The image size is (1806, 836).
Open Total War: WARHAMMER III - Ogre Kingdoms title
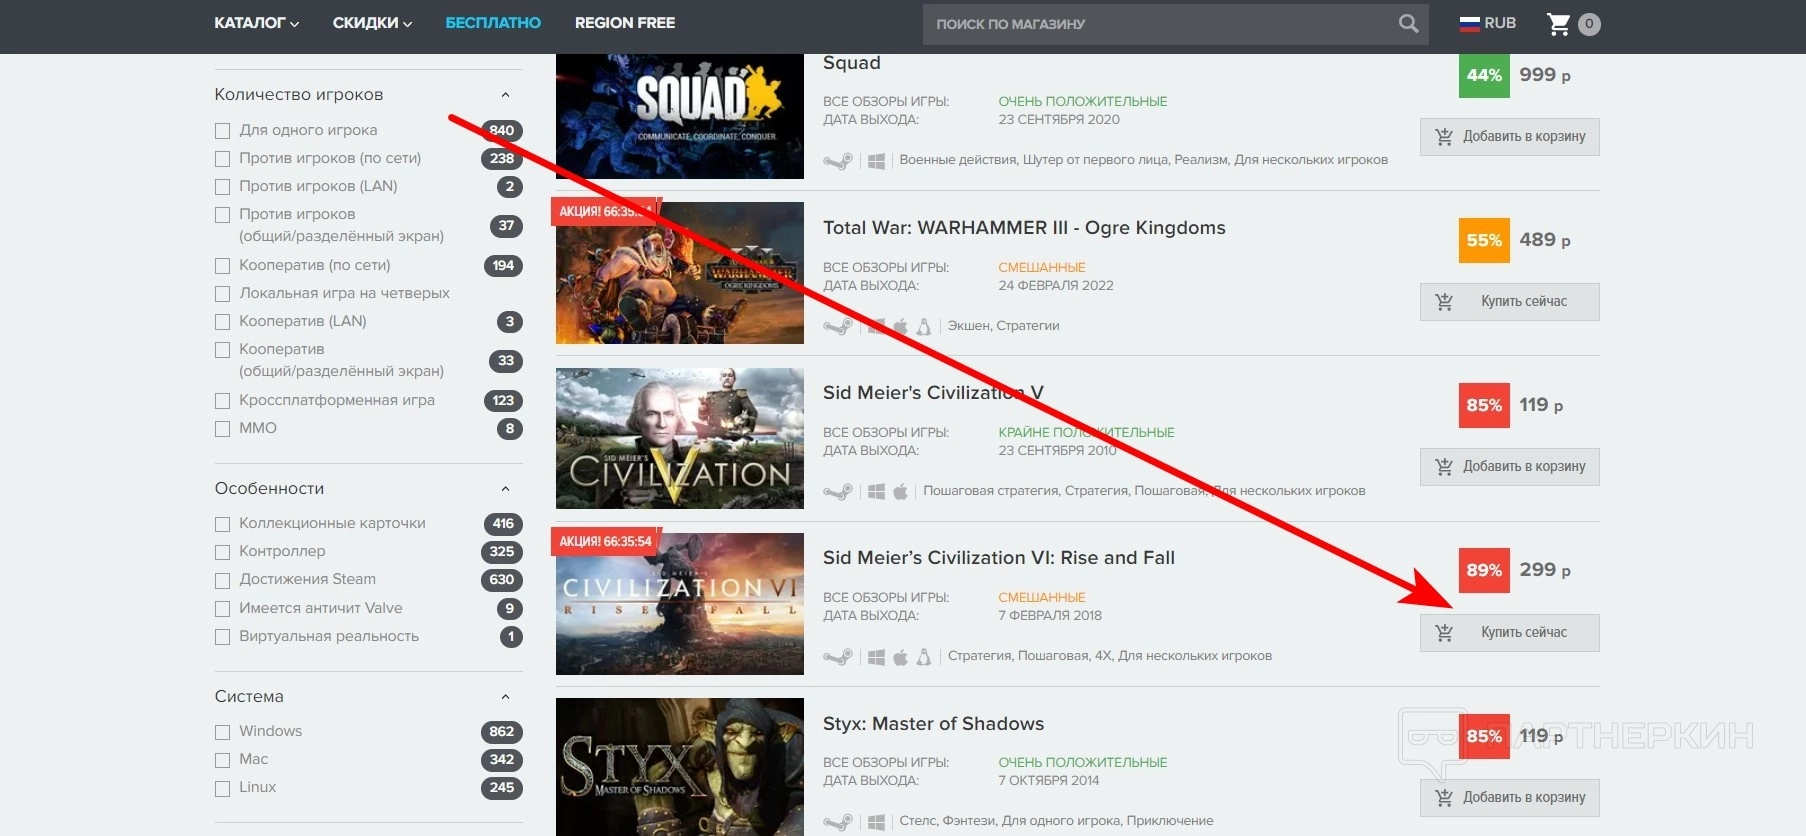1024,228
